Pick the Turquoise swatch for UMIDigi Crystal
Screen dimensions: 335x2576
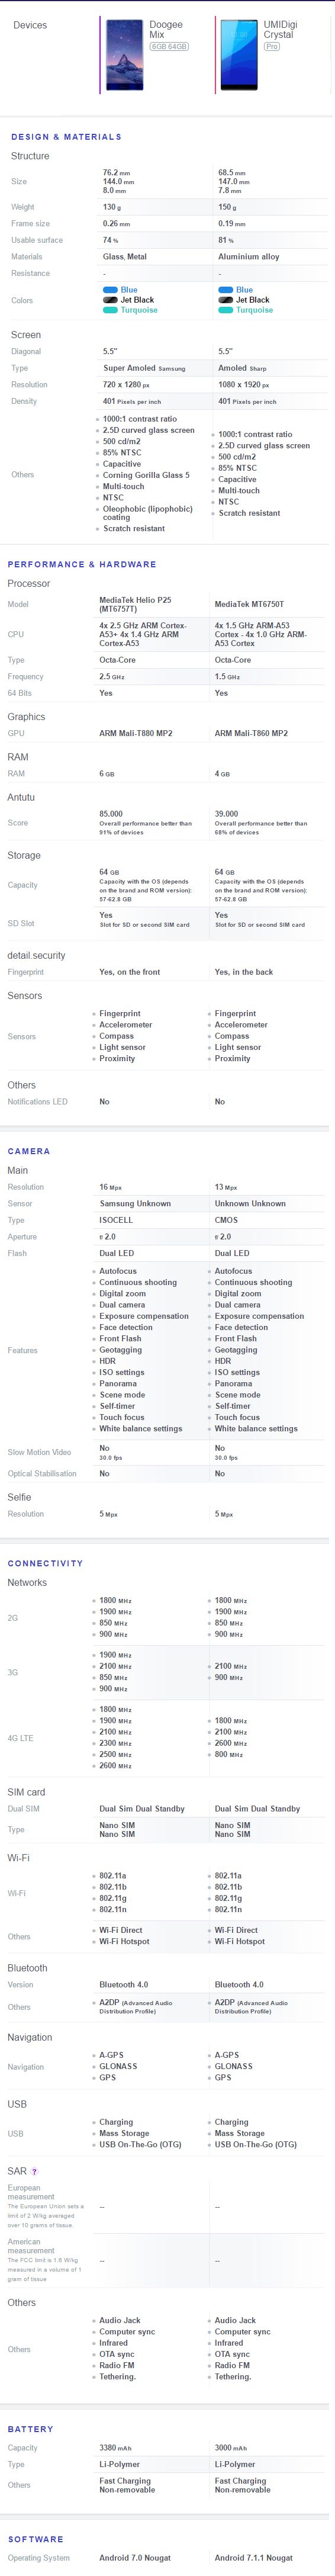226,310
